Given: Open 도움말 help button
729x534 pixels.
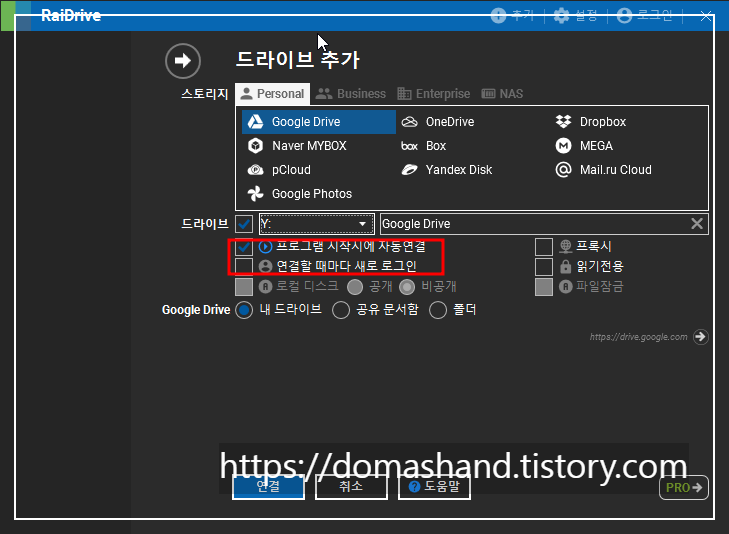Looking at the screenshot, I should pyautogui.click(x=434, y=487).
